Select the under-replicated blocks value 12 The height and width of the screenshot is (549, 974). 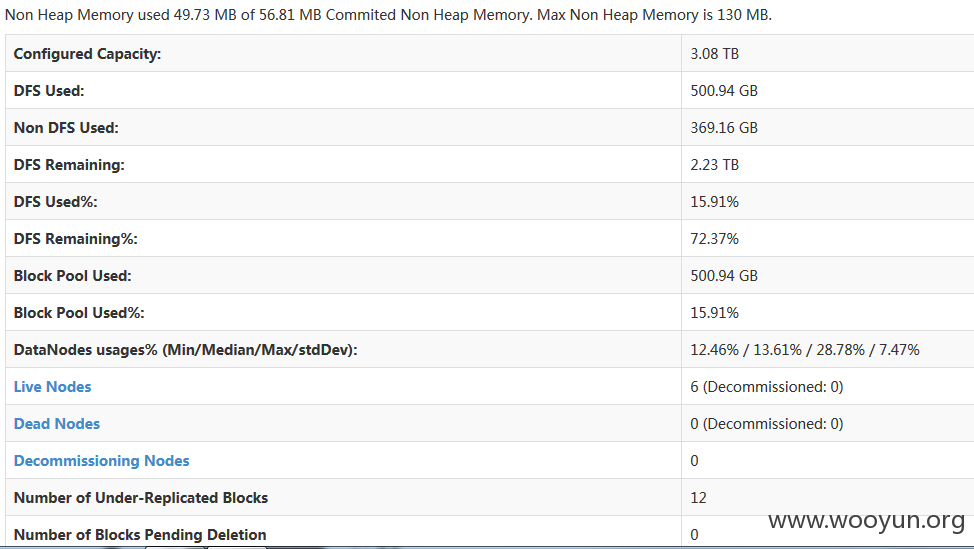698,497
